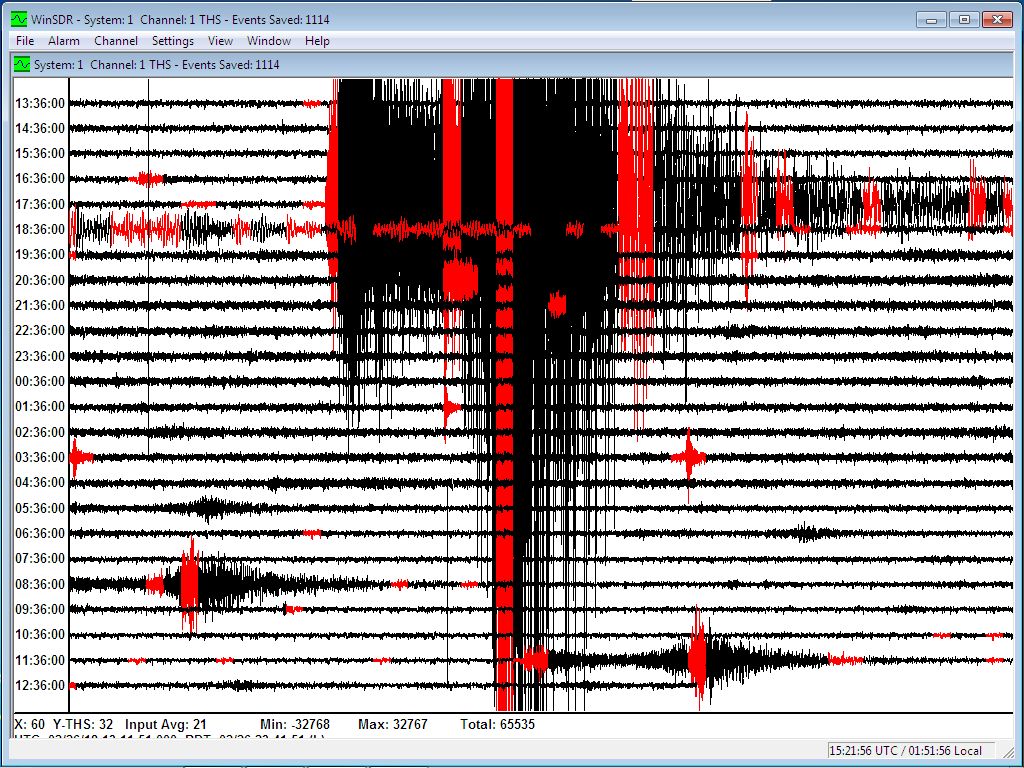This screenshot has width=1024, height=768.
Task: Open the Settings menu
Action: click(173, 41)
